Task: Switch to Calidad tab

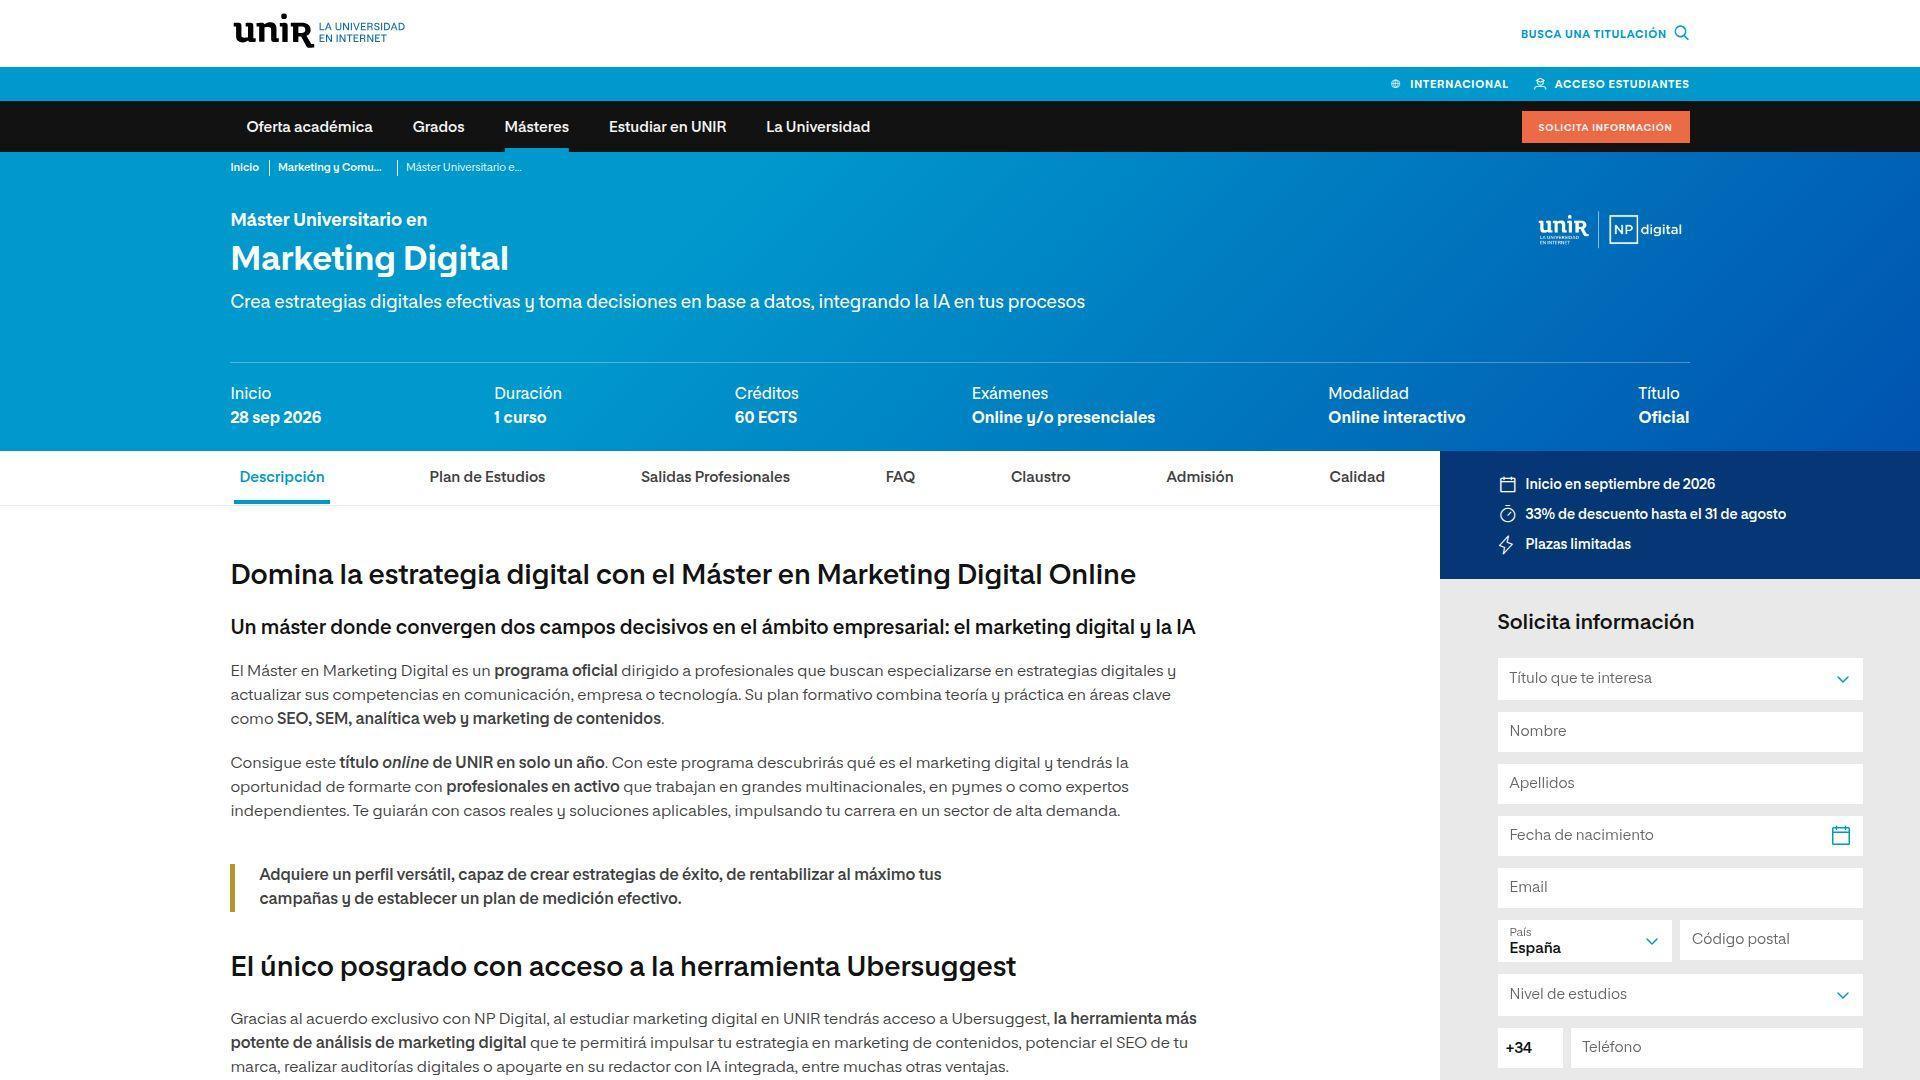Action: coord(1356,477)
